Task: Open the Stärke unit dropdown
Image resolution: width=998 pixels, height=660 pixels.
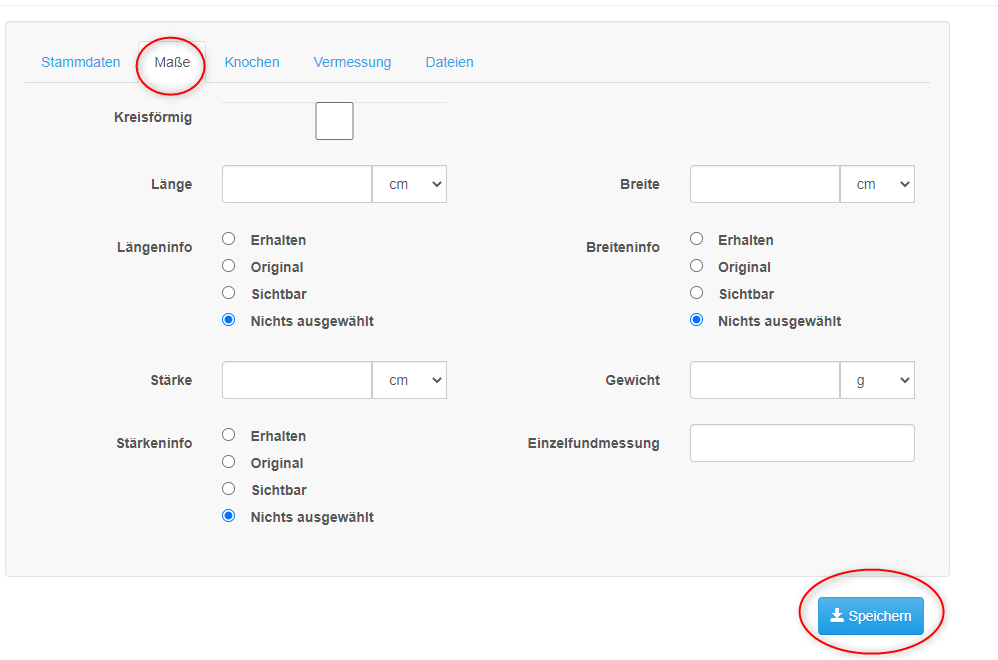Action: 409,380
